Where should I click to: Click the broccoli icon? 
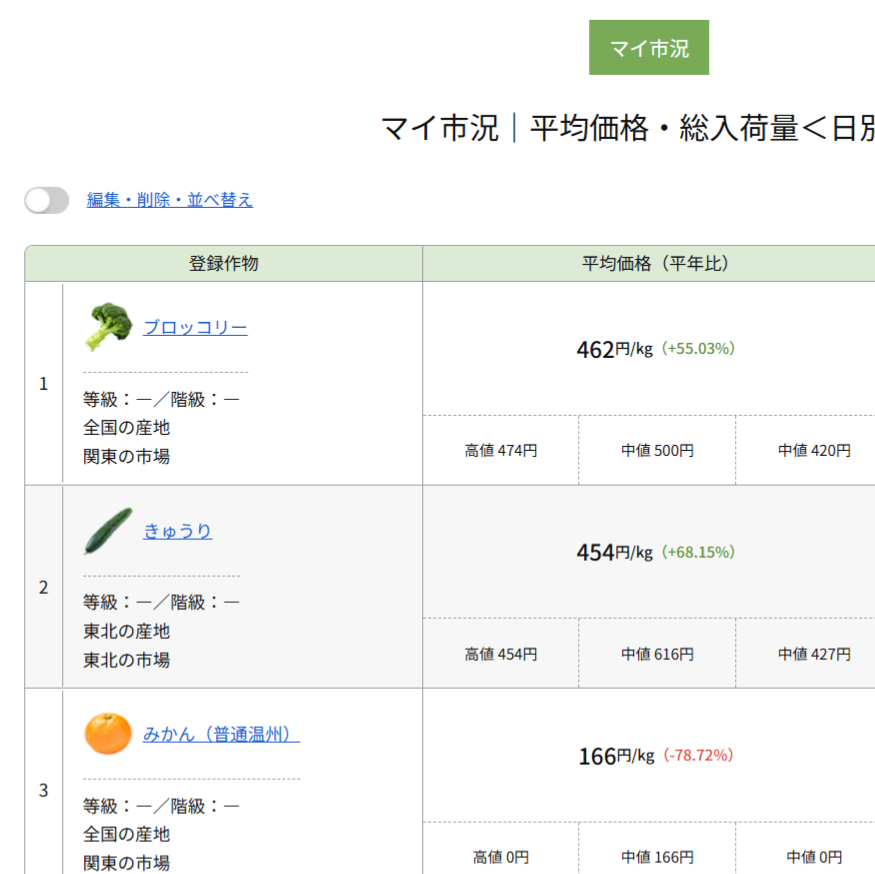(108, 327)
